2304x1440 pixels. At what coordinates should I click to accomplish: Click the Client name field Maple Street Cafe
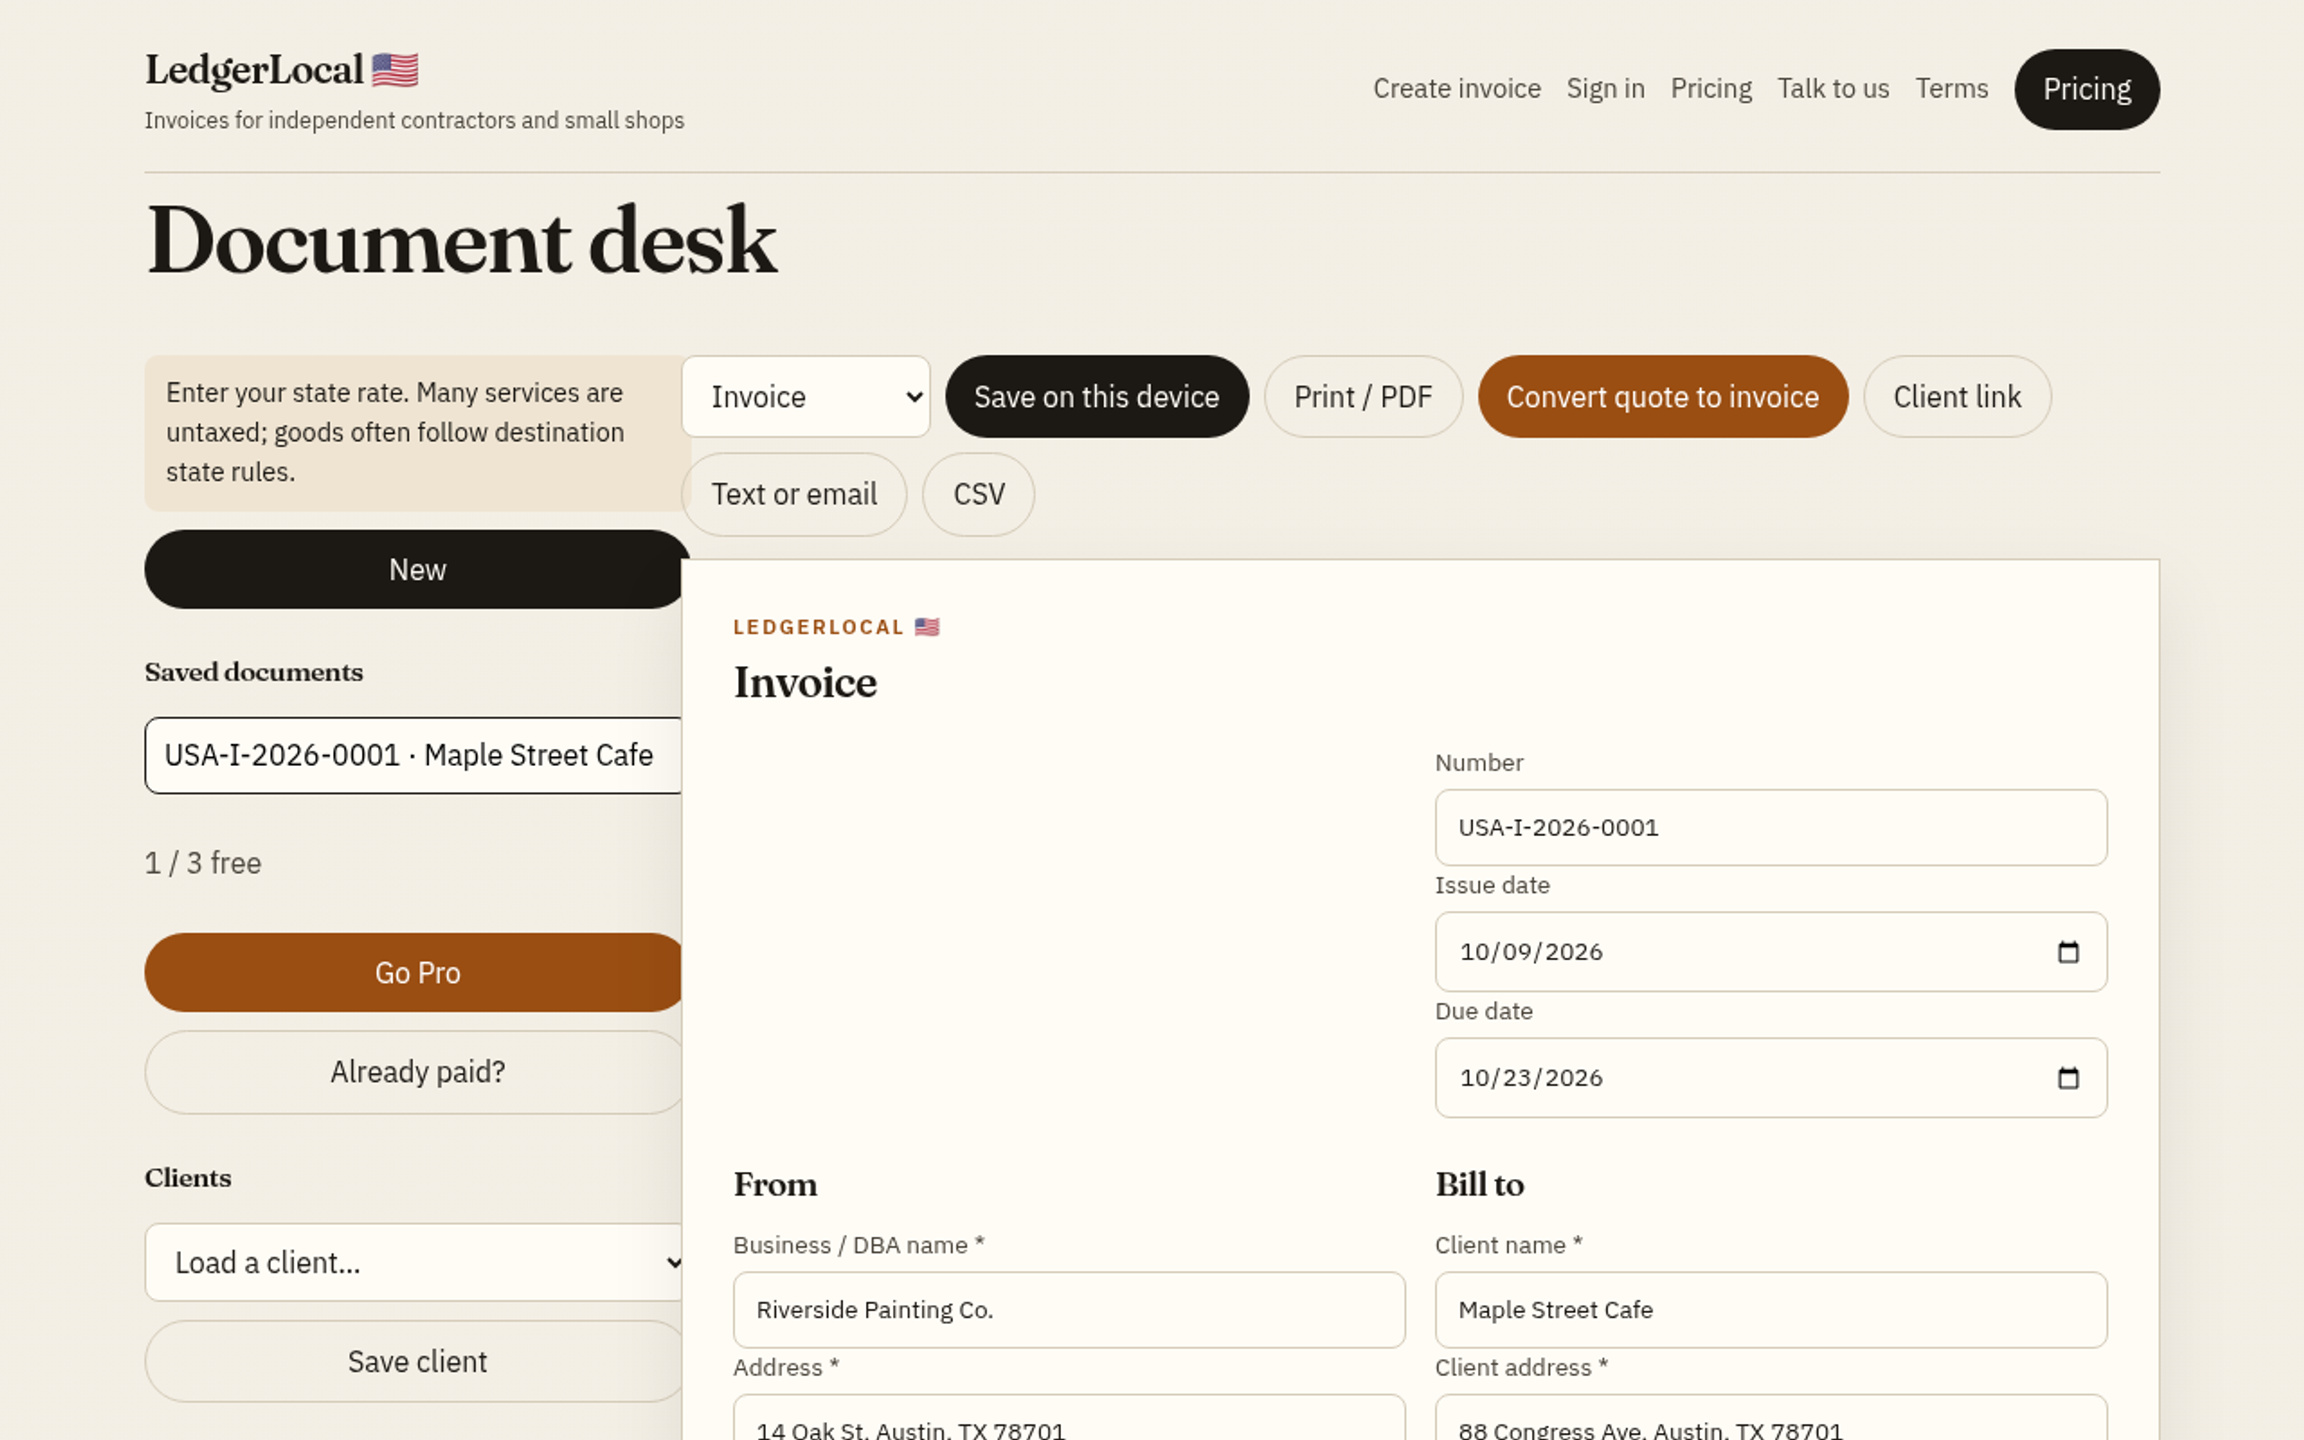1771,1310
